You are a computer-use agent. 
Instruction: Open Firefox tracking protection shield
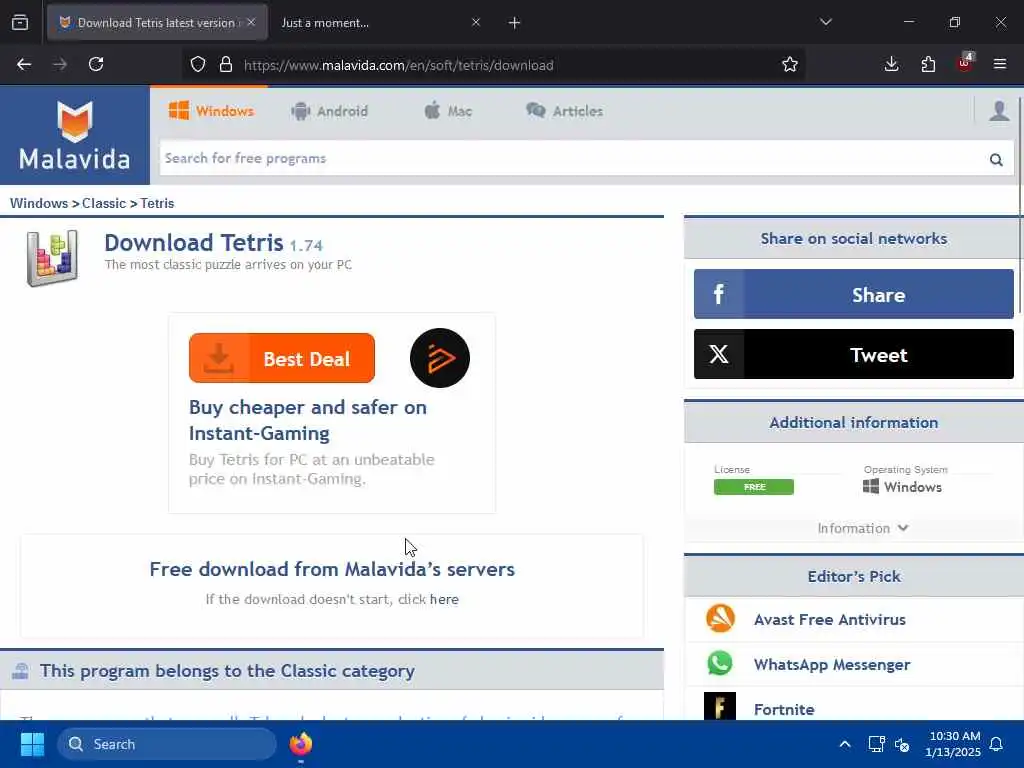[x=198, y=65]
